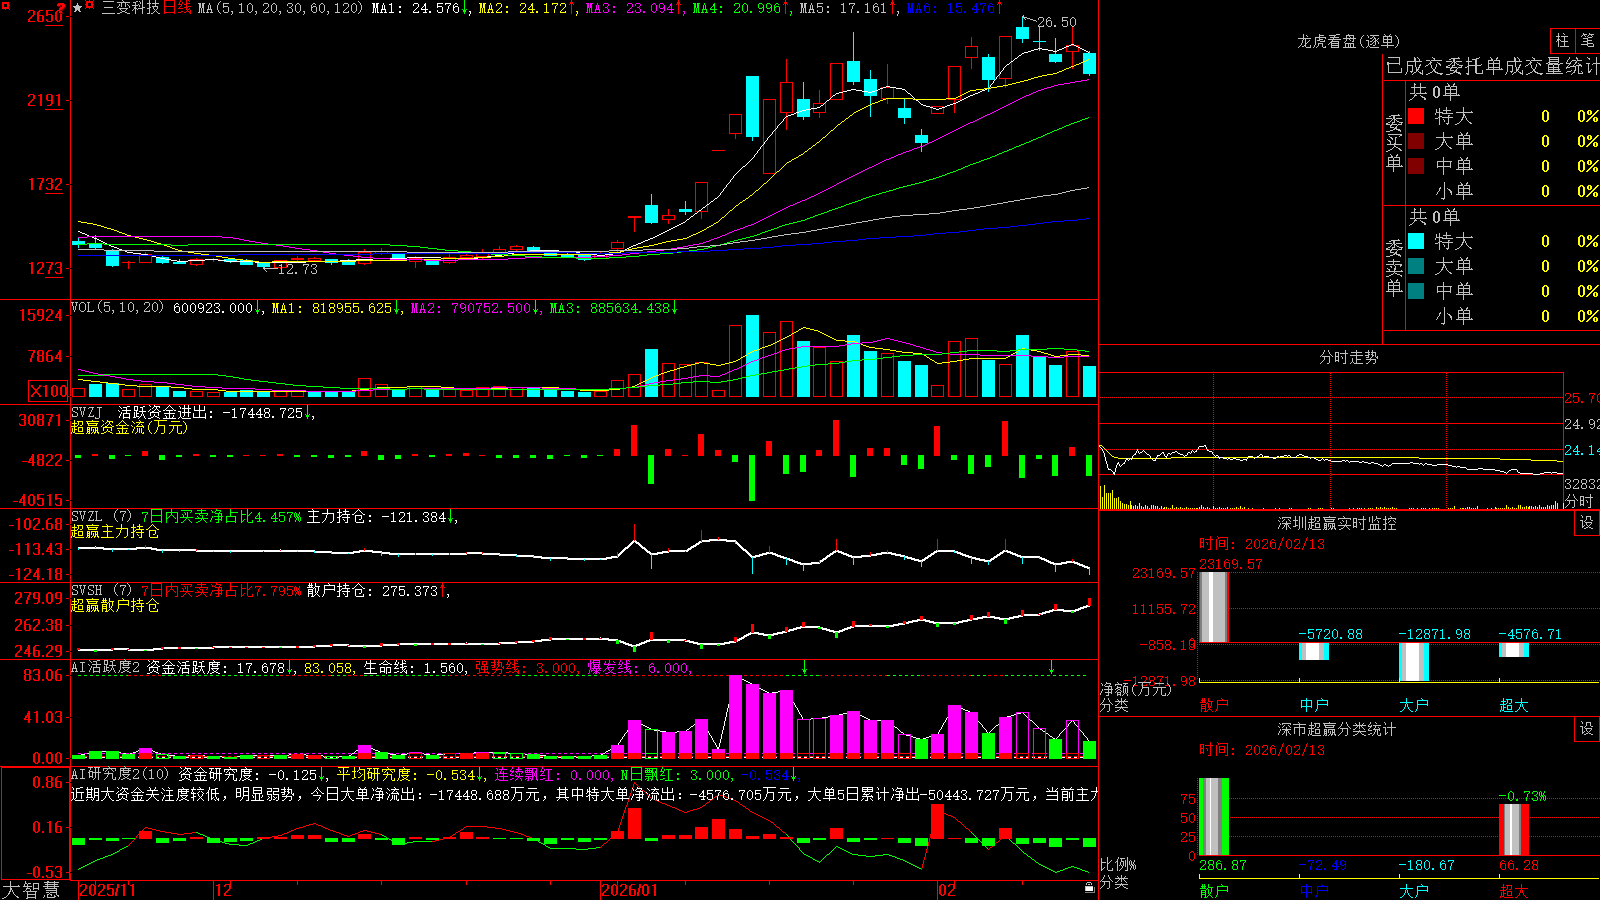Open 设 settings for 深圳超赢实时监控

pyautogui.click(x=1587, y=523)
